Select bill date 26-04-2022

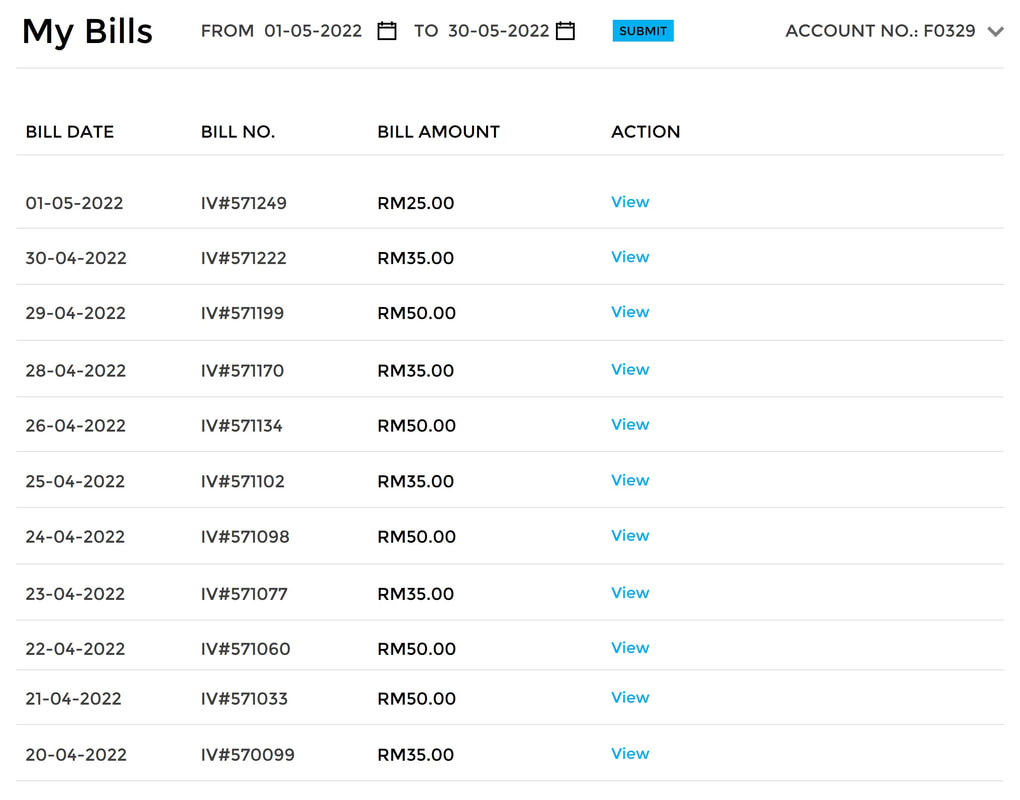coord(75,426)
